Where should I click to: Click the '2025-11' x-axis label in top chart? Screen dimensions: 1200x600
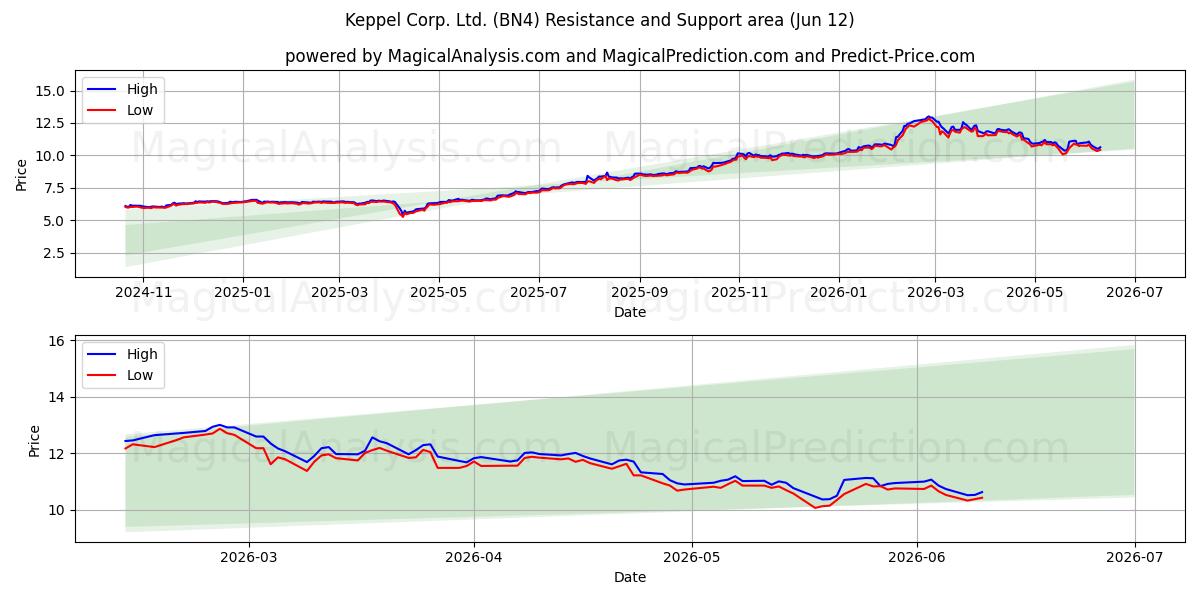tap(739, 292)
